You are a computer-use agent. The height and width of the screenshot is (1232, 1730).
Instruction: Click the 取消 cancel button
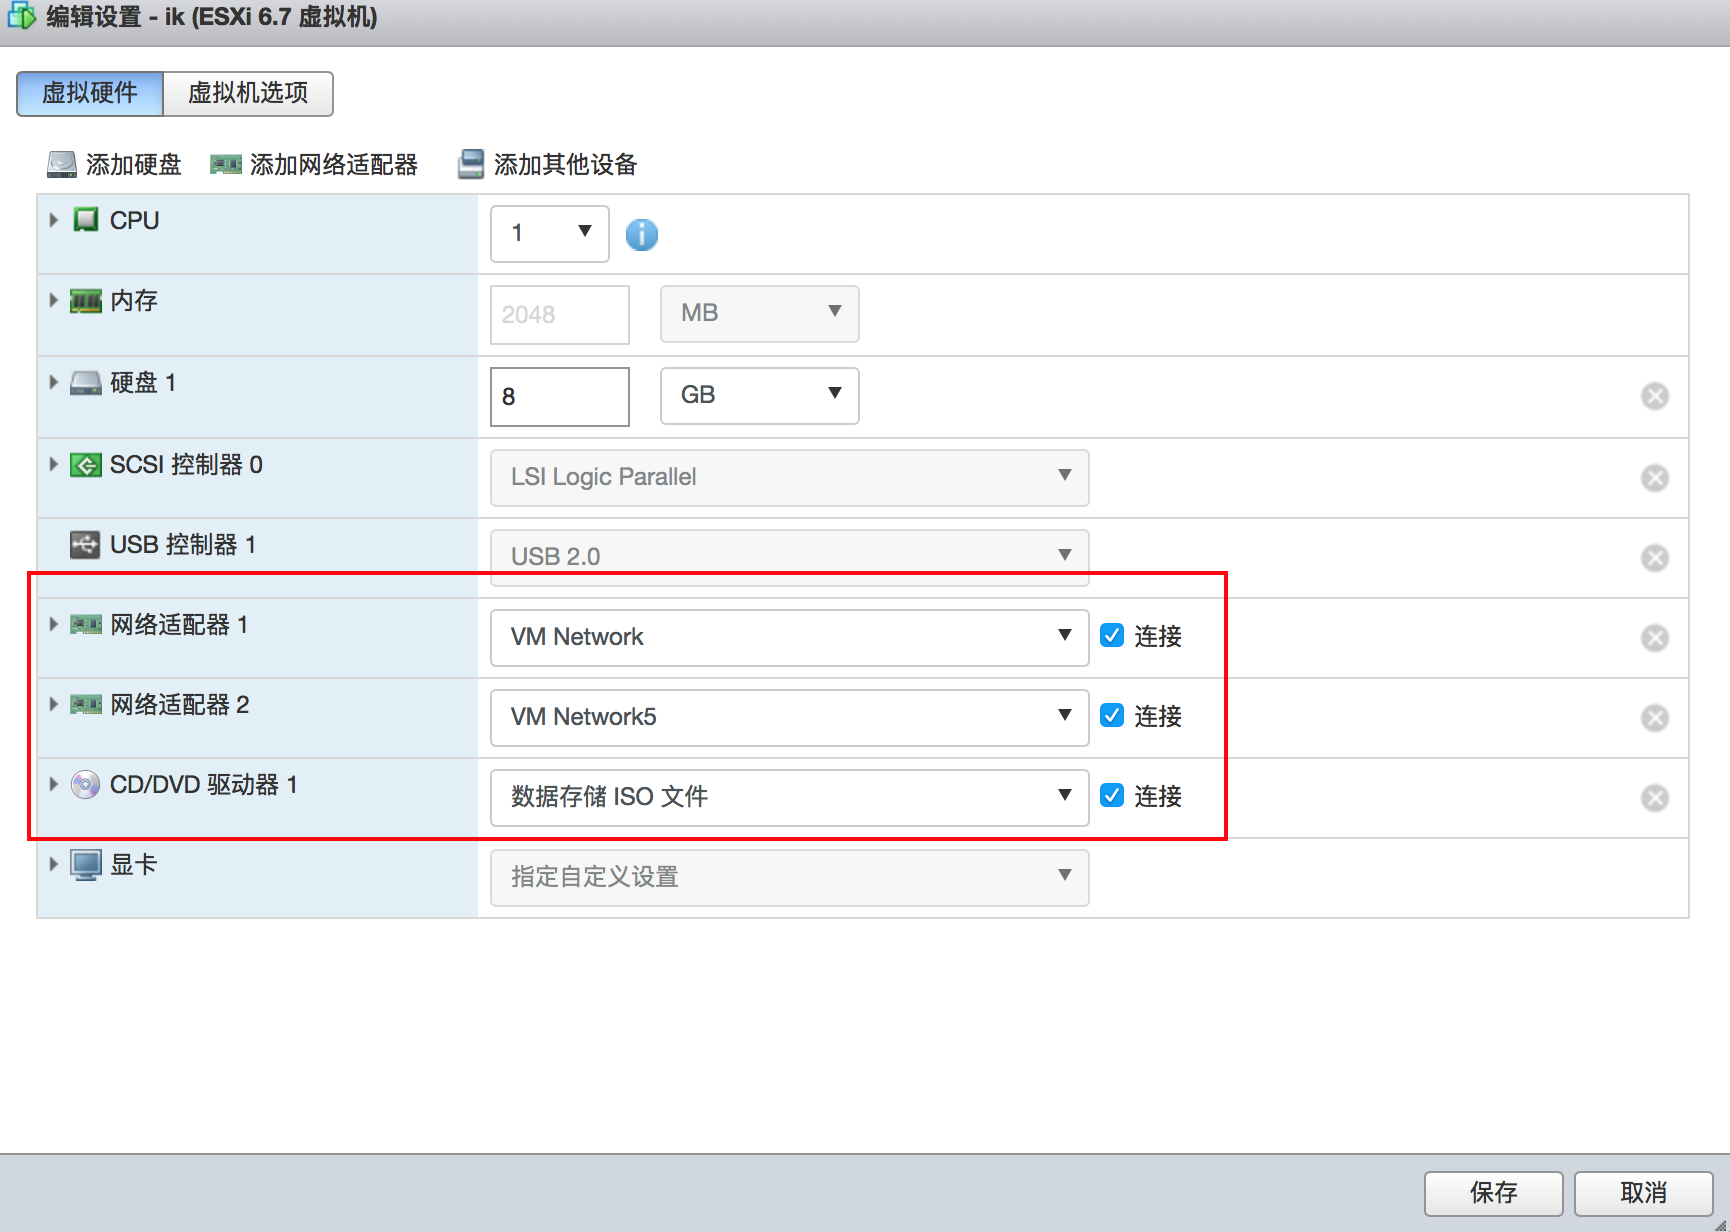point(1643,1192)
